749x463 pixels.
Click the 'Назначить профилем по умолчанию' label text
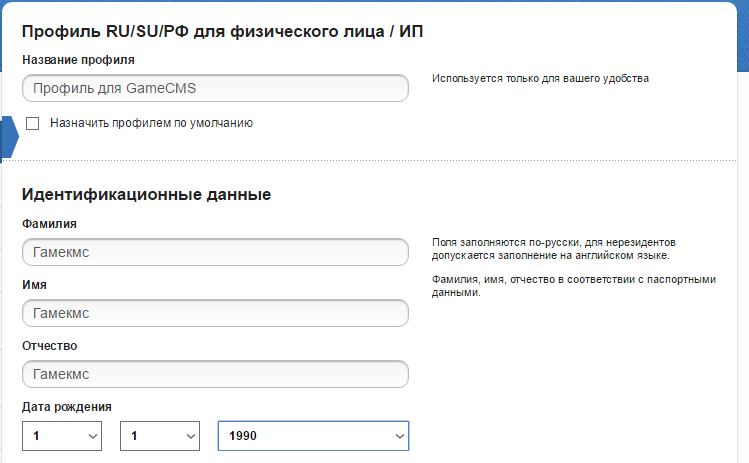(x=151, y=123)
